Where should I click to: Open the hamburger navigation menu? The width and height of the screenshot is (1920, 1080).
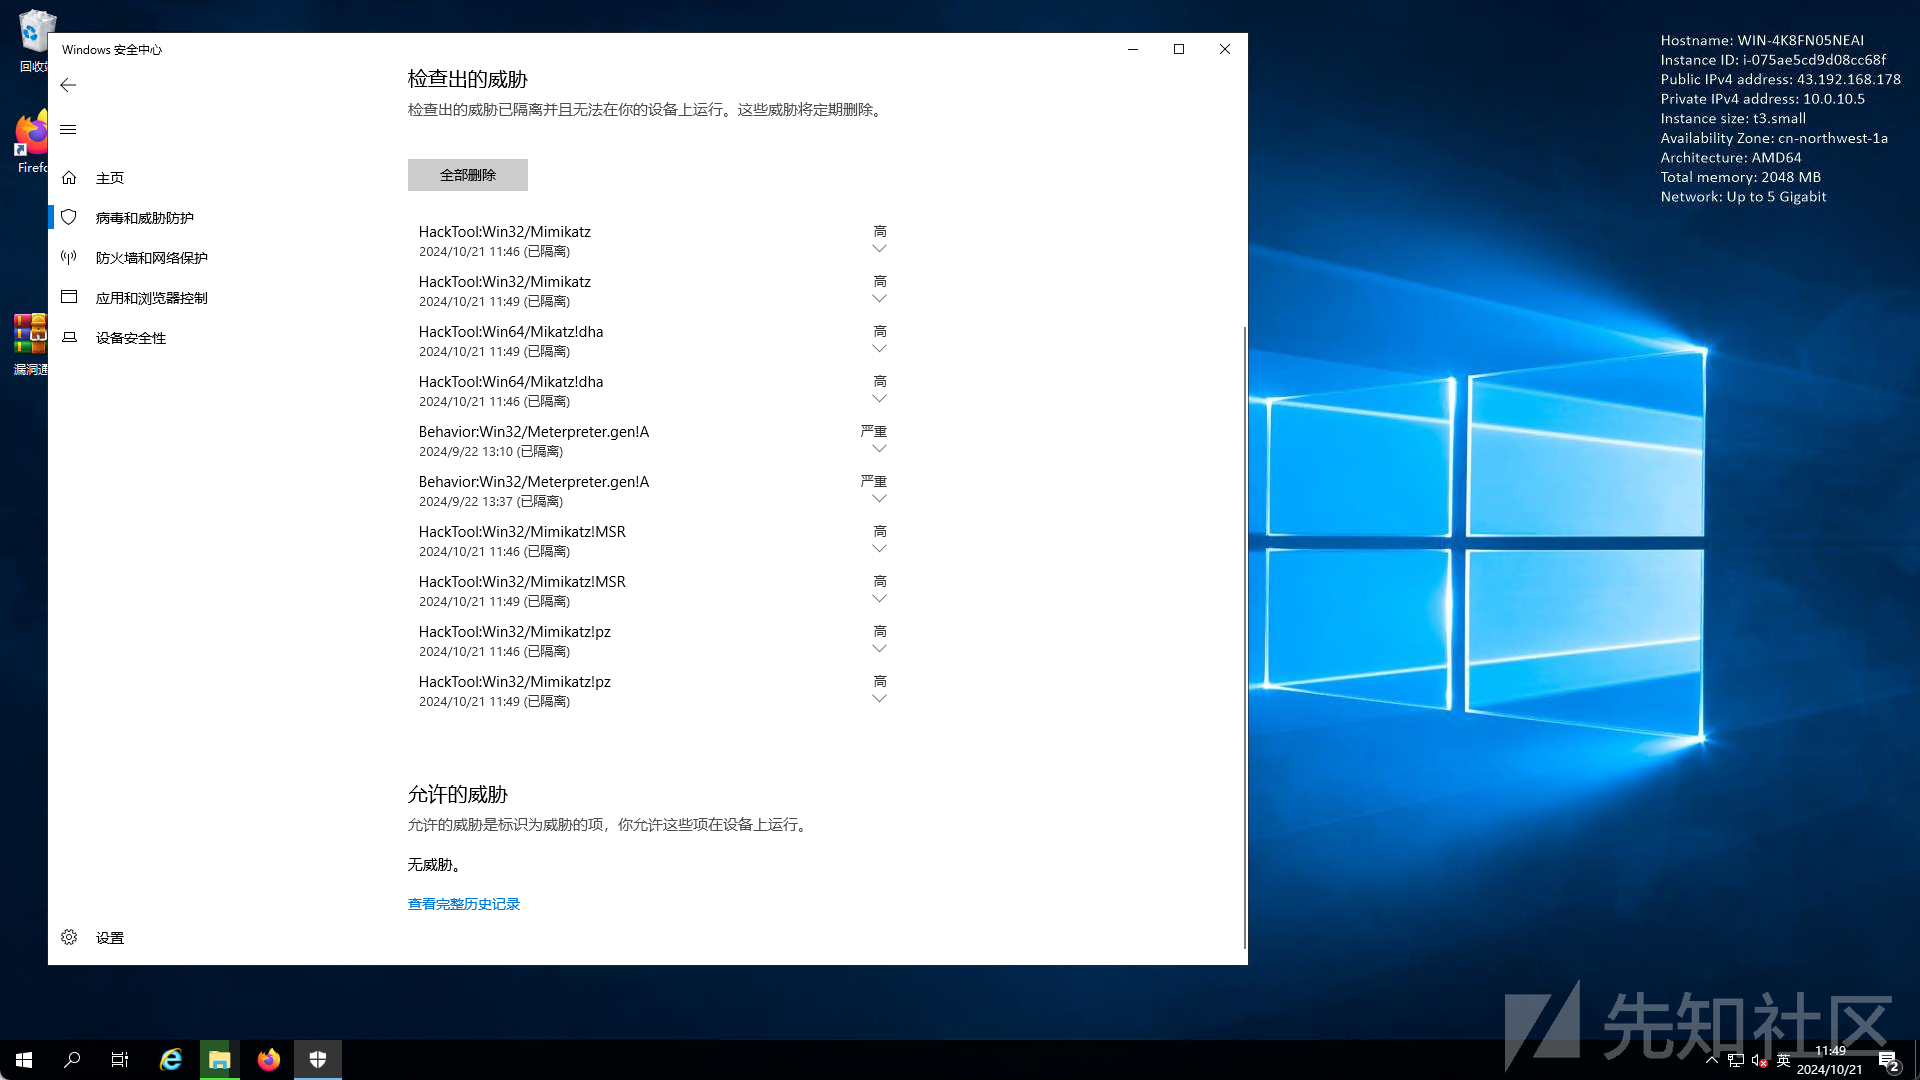(68, 129)
